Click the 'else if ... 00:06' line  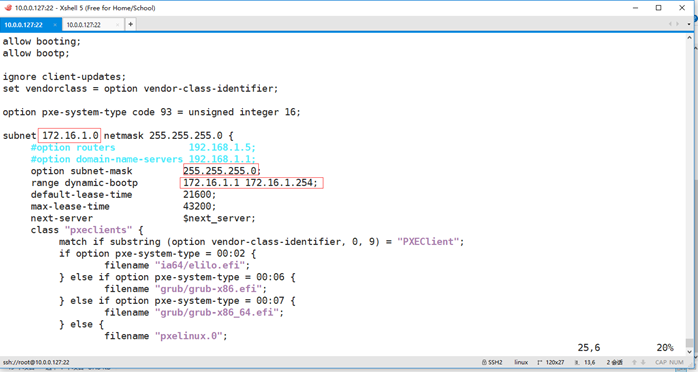point(177,277)
